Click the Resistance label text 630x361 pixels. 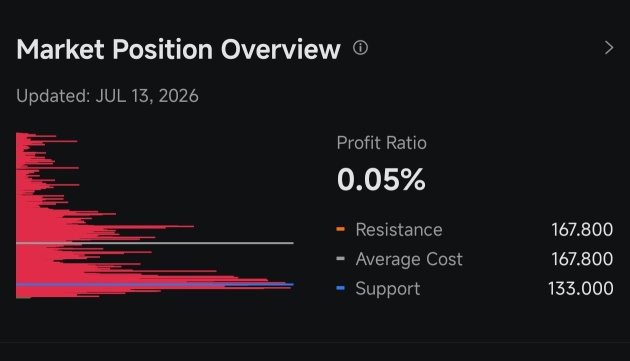pyautogui.click(x=399, y=230)
